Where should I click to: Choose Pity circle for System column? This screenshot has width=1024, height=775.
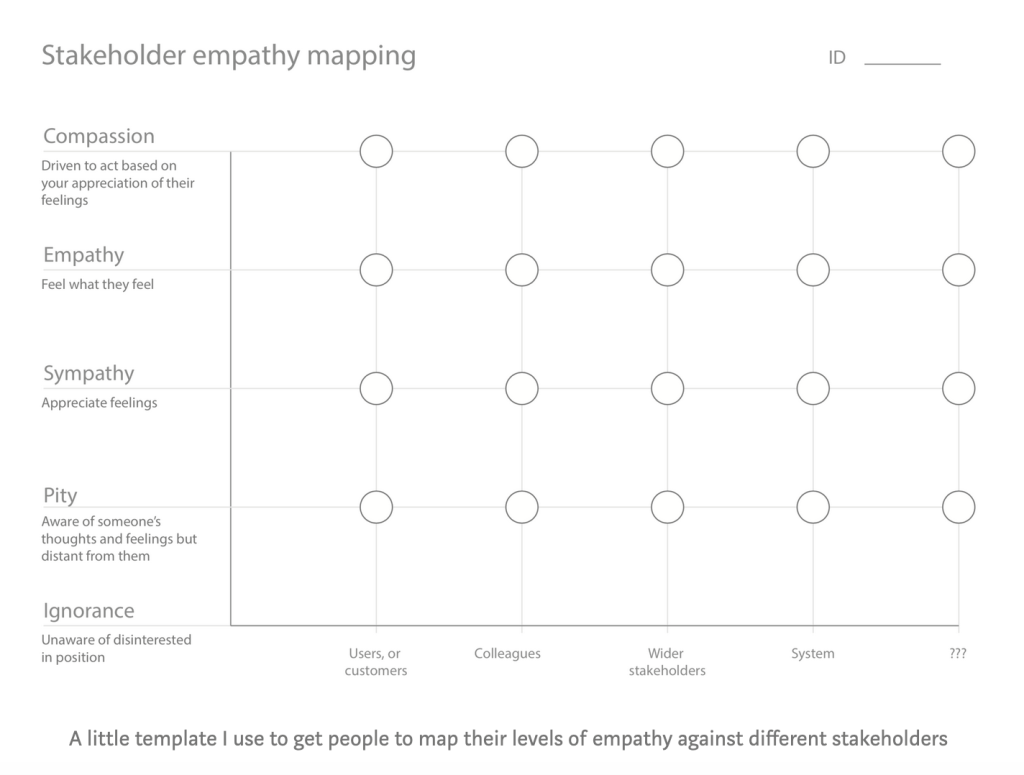point(813,507)
